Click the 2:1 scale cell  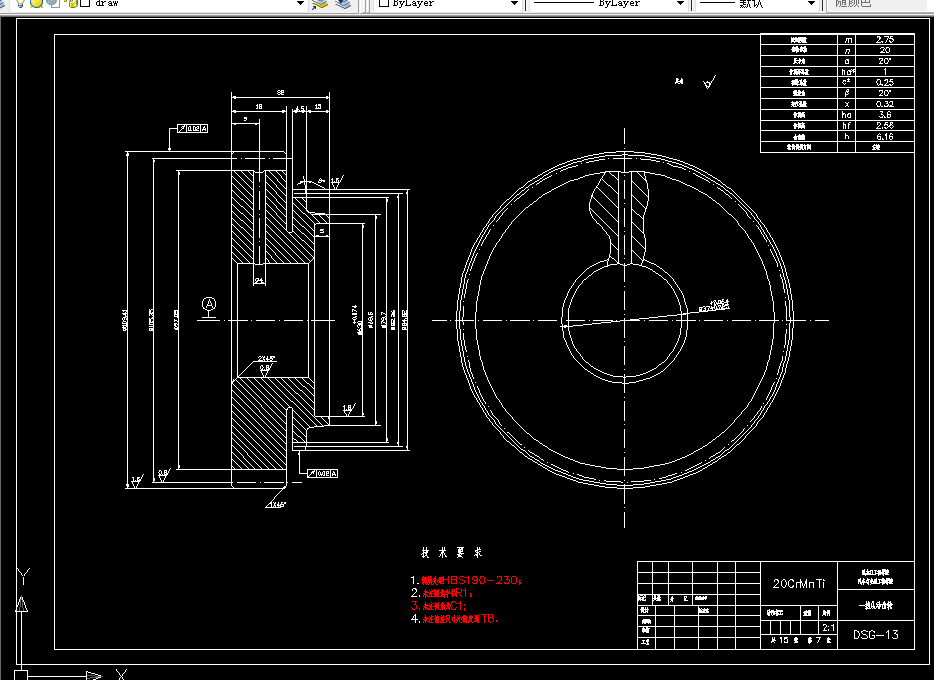[829, 628]
